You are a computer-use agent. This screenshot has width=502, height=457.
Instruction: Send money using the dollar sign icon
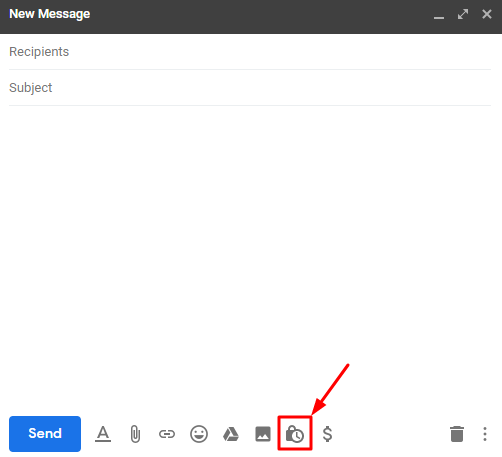[327, 434]
